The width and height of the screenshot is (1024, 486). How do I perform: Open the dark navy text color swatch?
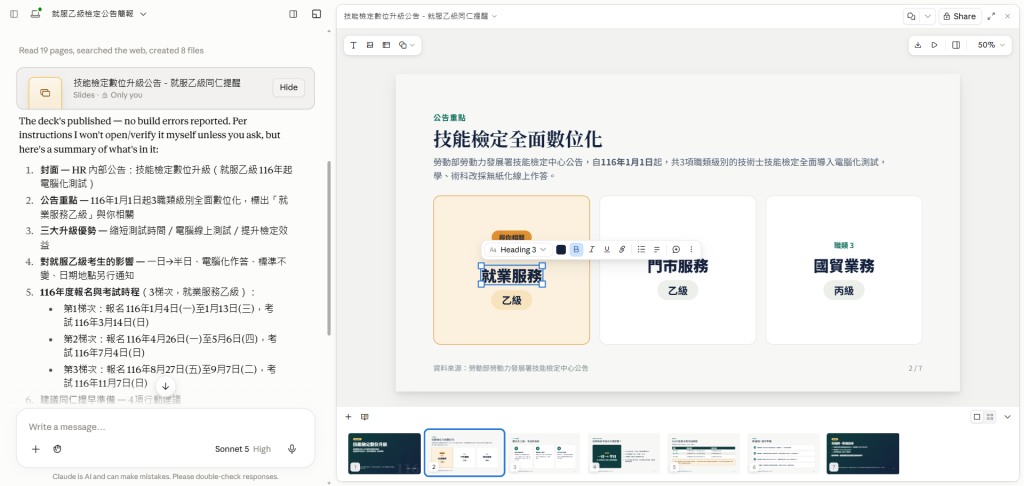[x=561, y=250]
